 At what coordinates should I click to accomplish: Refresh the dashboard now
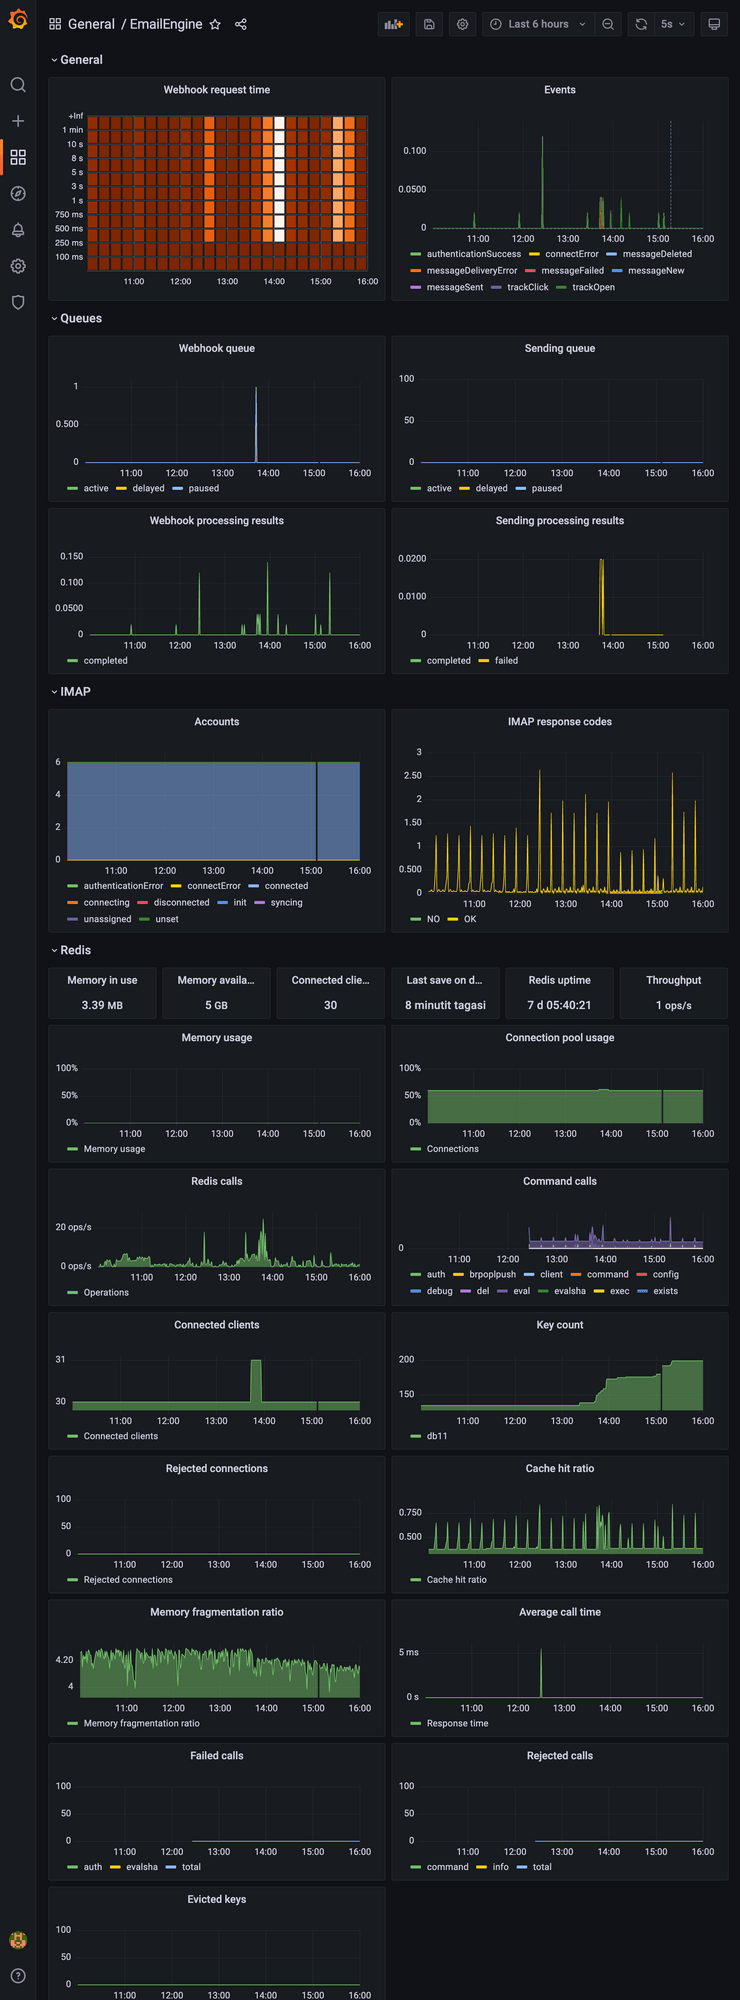pyautogui.click(x=641, y=24)
